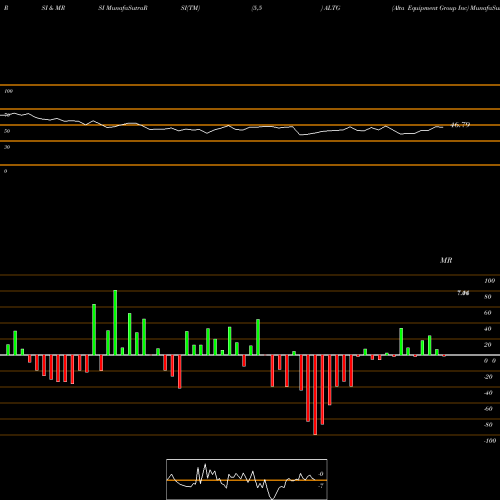Click the 100 label on RSI axis

point(9,91)
